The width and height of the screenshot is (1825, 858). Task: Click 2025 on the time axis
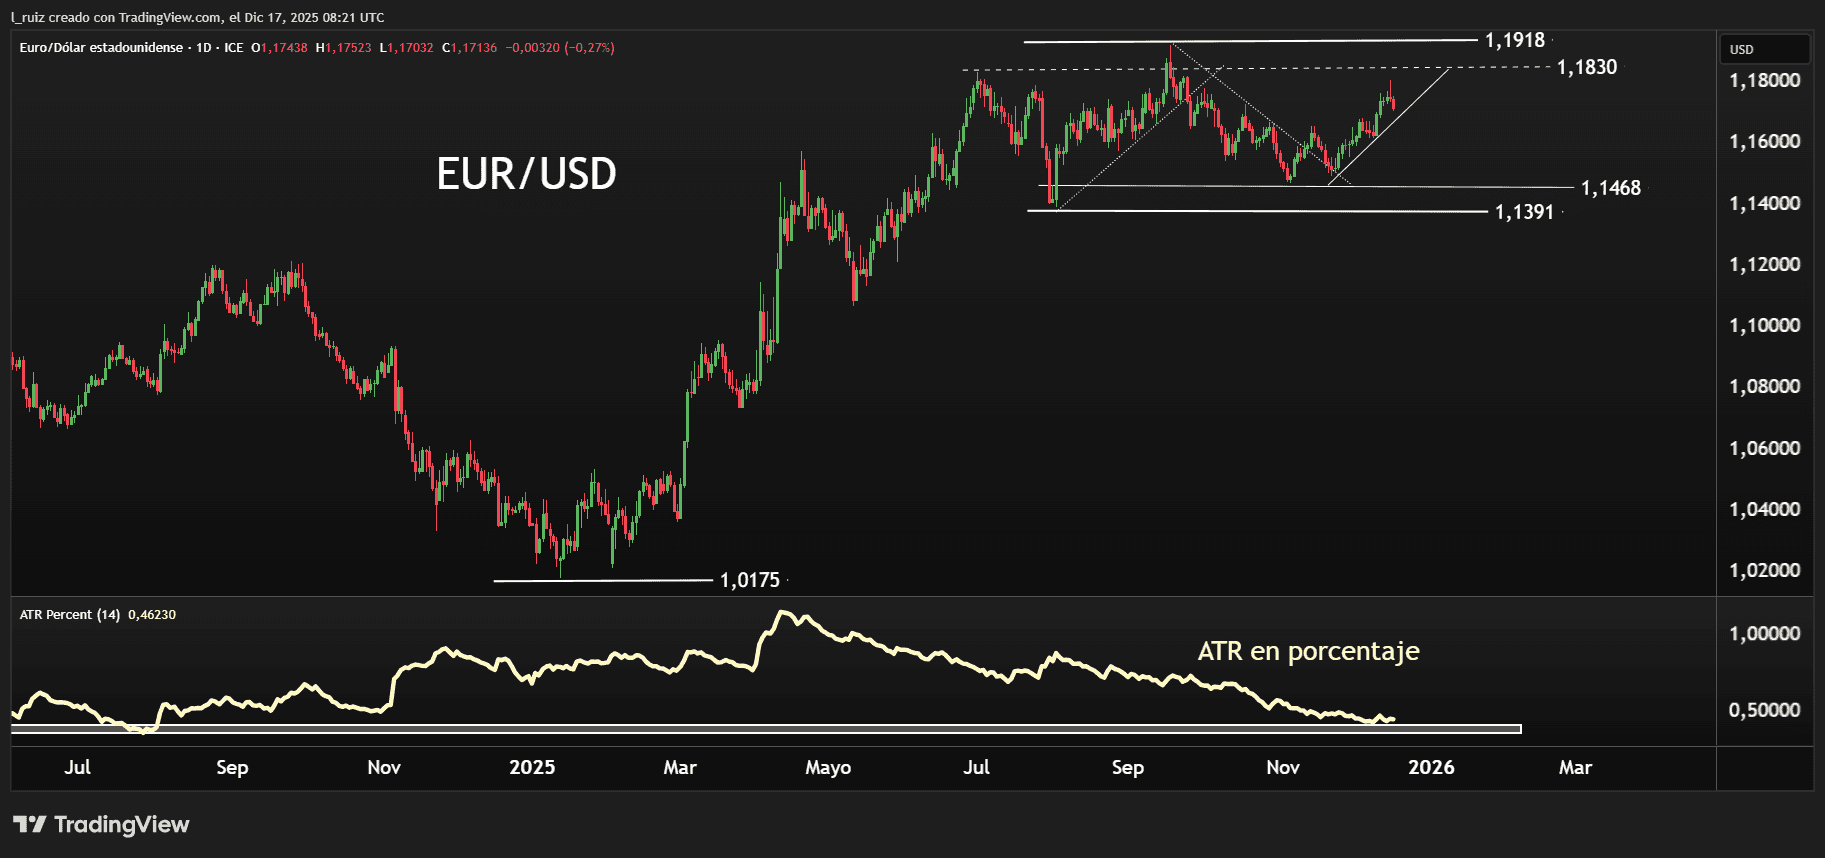click(532, 767)
